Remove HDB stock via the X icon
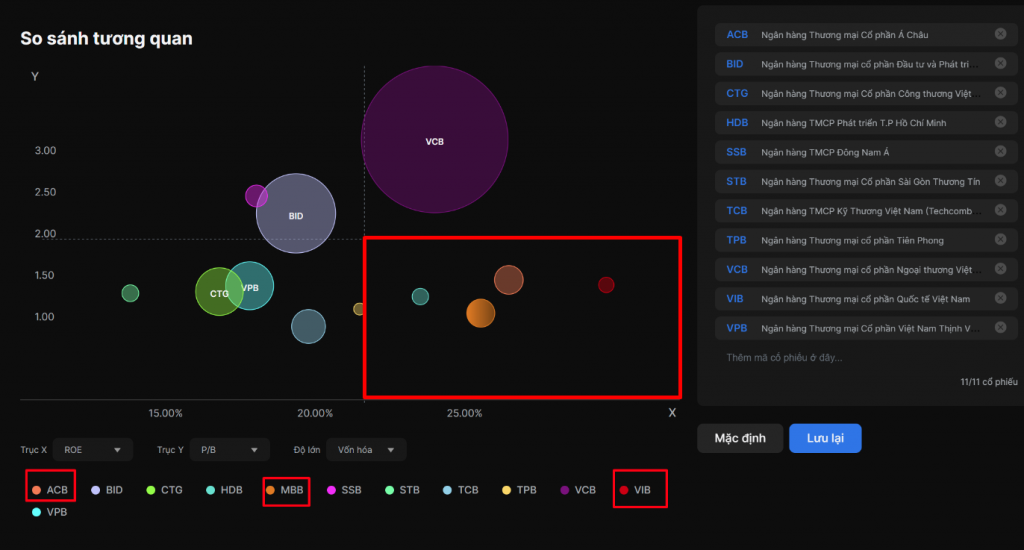The height and width of the screenshot is (550, 1024). click(x=1000, y=123)
